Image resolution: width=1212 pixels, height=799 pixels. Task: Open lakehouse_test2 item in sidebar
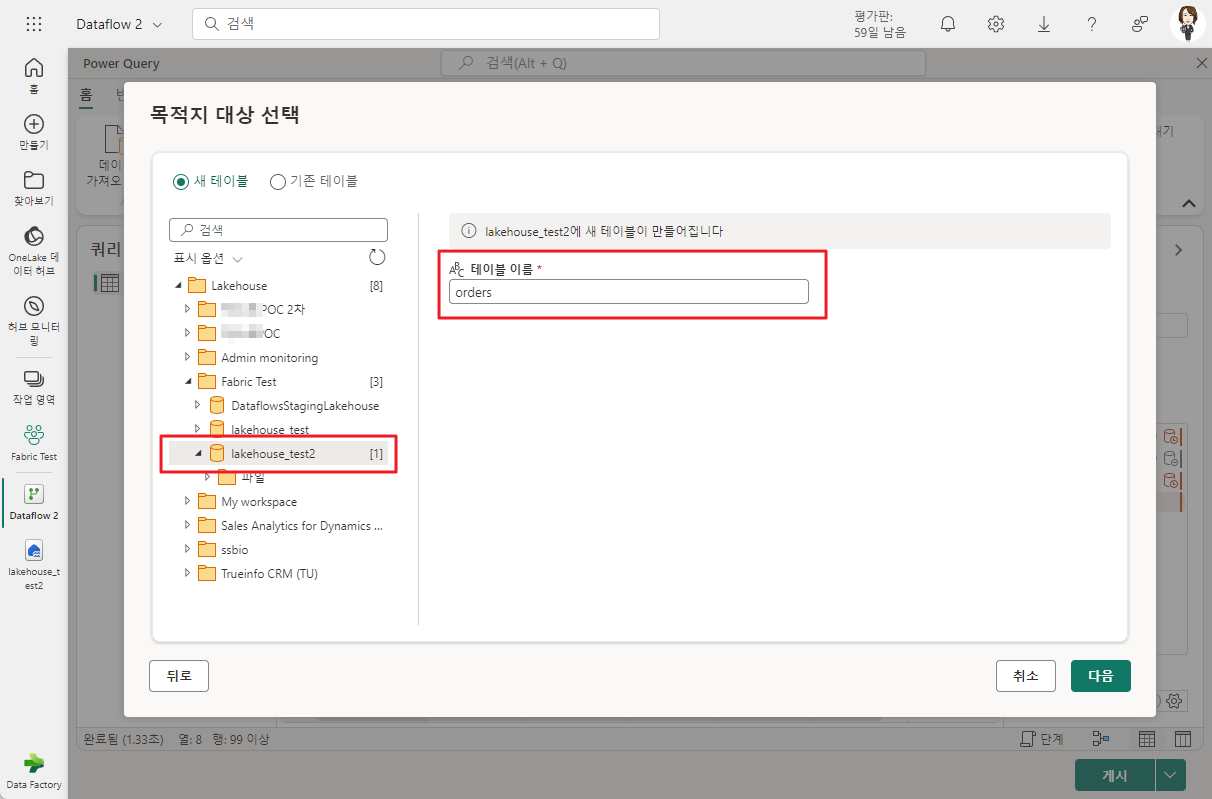34,566
